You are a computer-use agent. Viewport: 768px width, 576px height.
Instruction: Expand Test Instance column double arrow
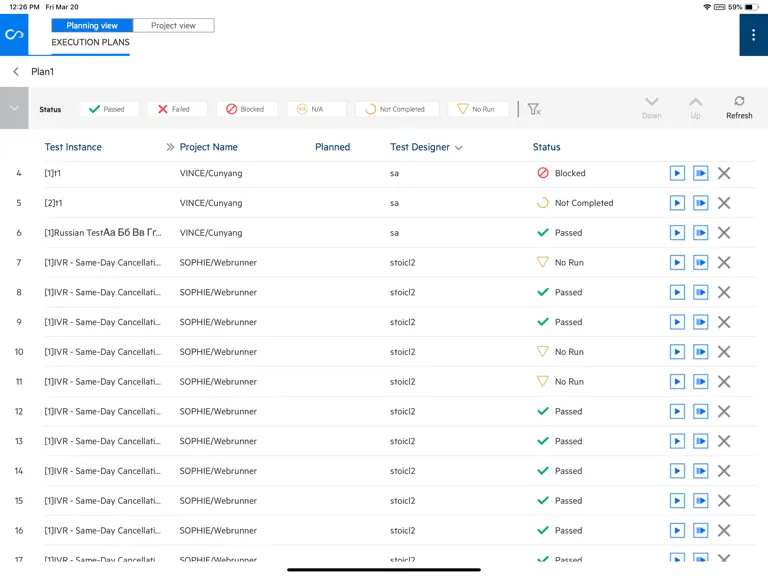click(170, 147)
